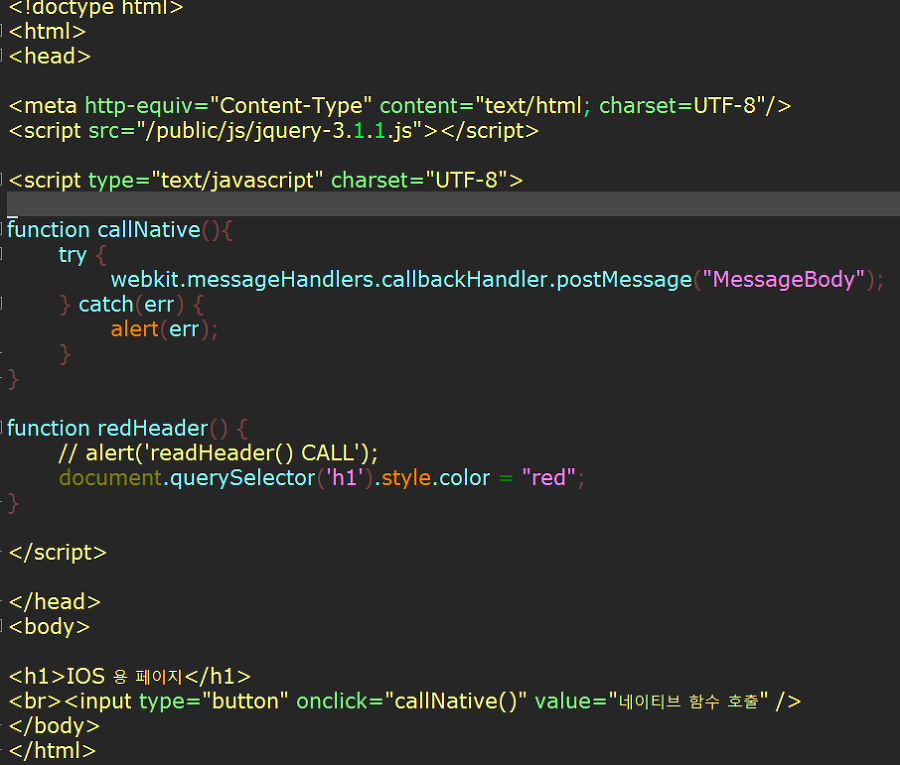Click the commented-out alert('readHeader() CALL') line
The height and width of the screenshot is (765, 900).
(218, 453)
